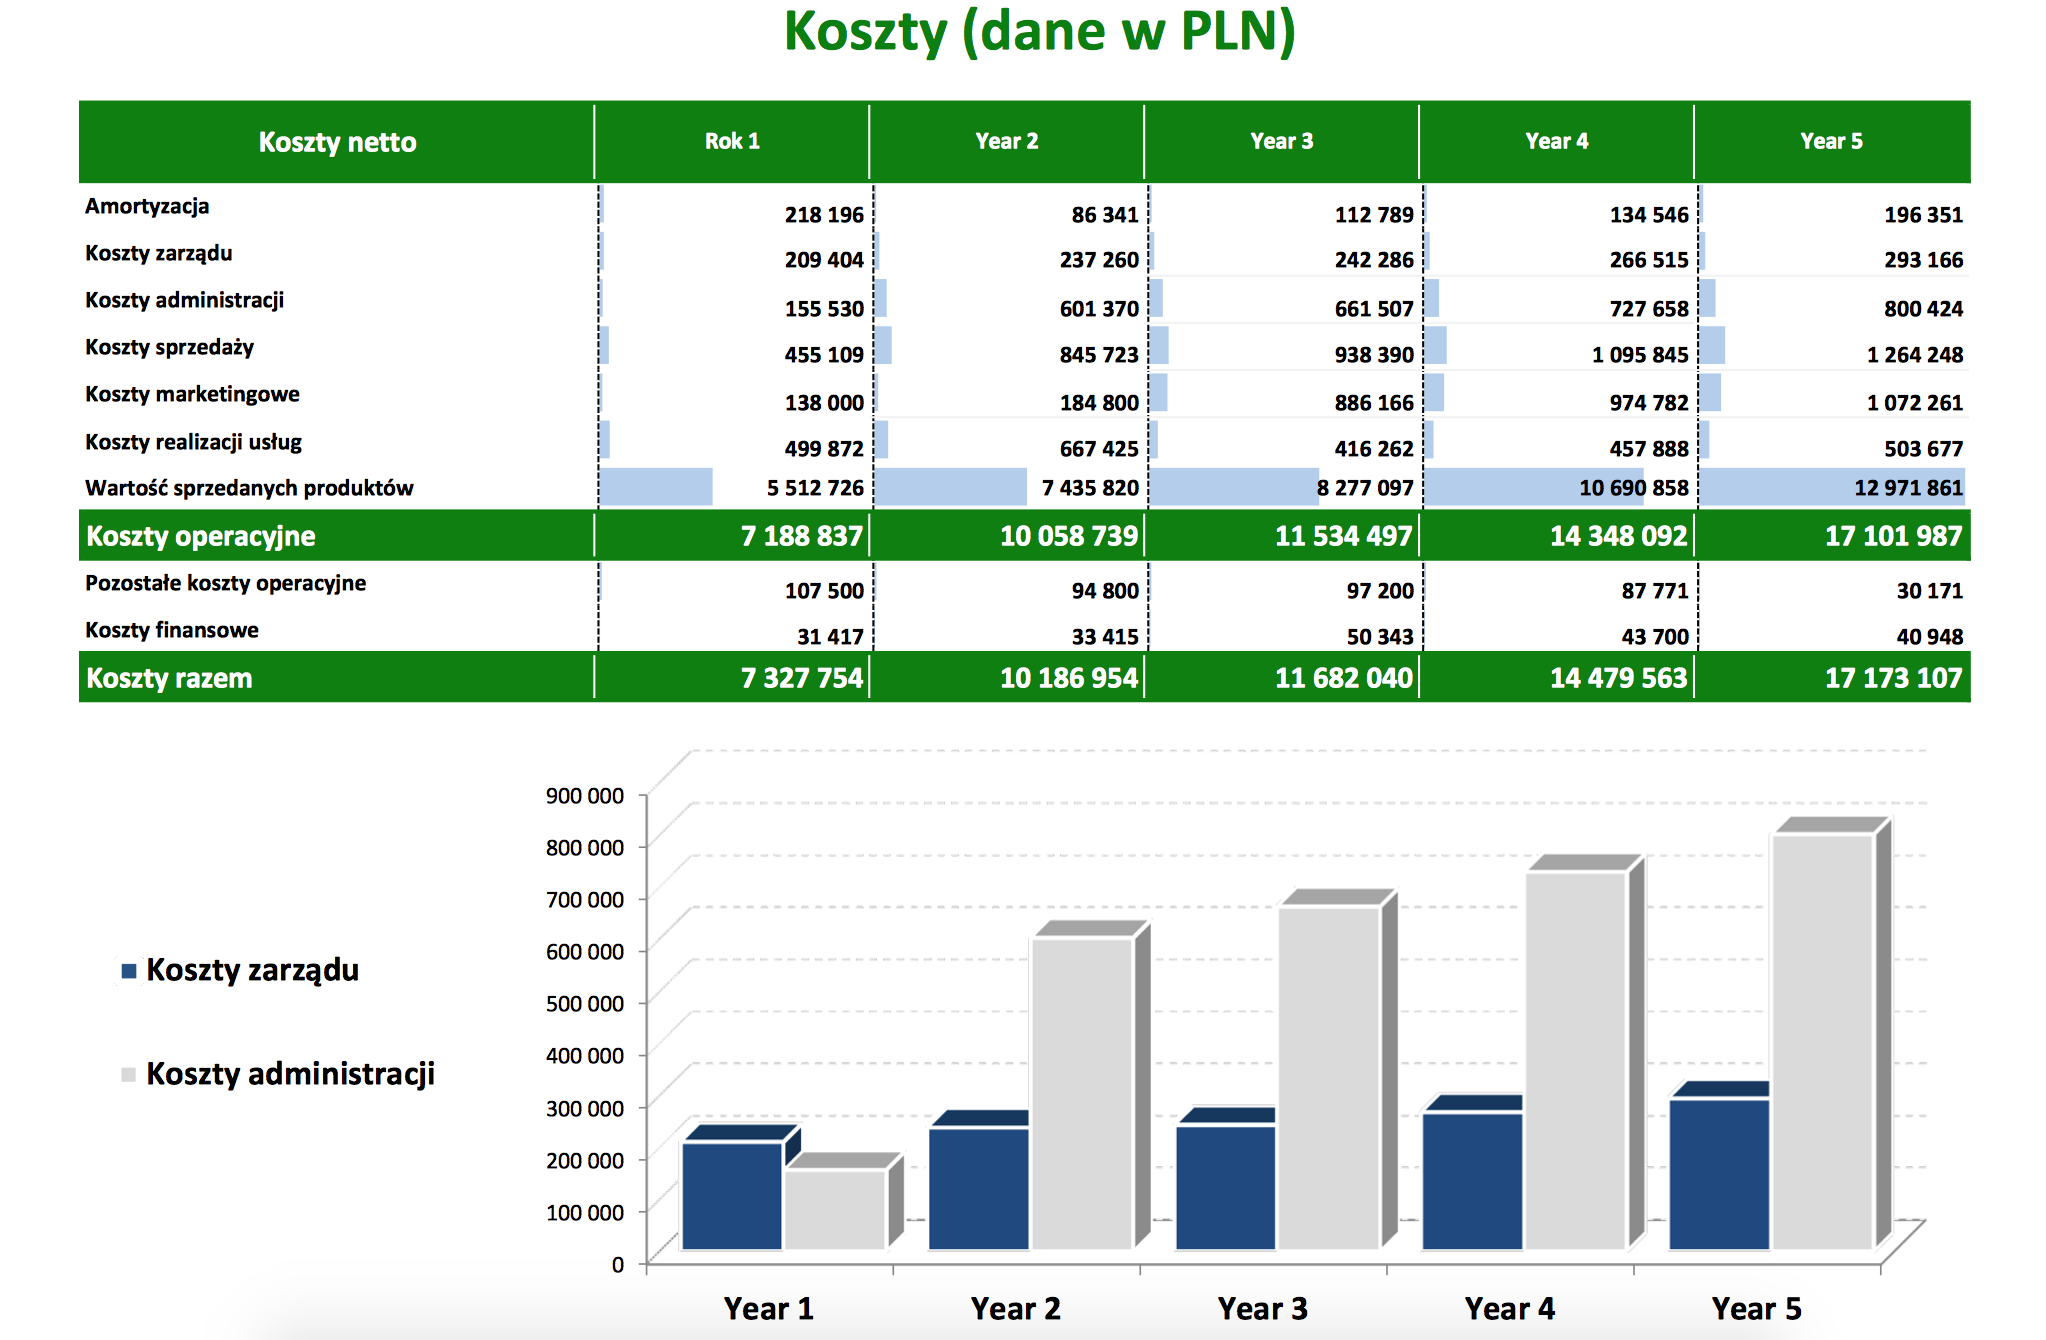Screen dimensions: 2046x1340
Task: Select the cell with value 86 341
Action: click(x=1105, y=215)
